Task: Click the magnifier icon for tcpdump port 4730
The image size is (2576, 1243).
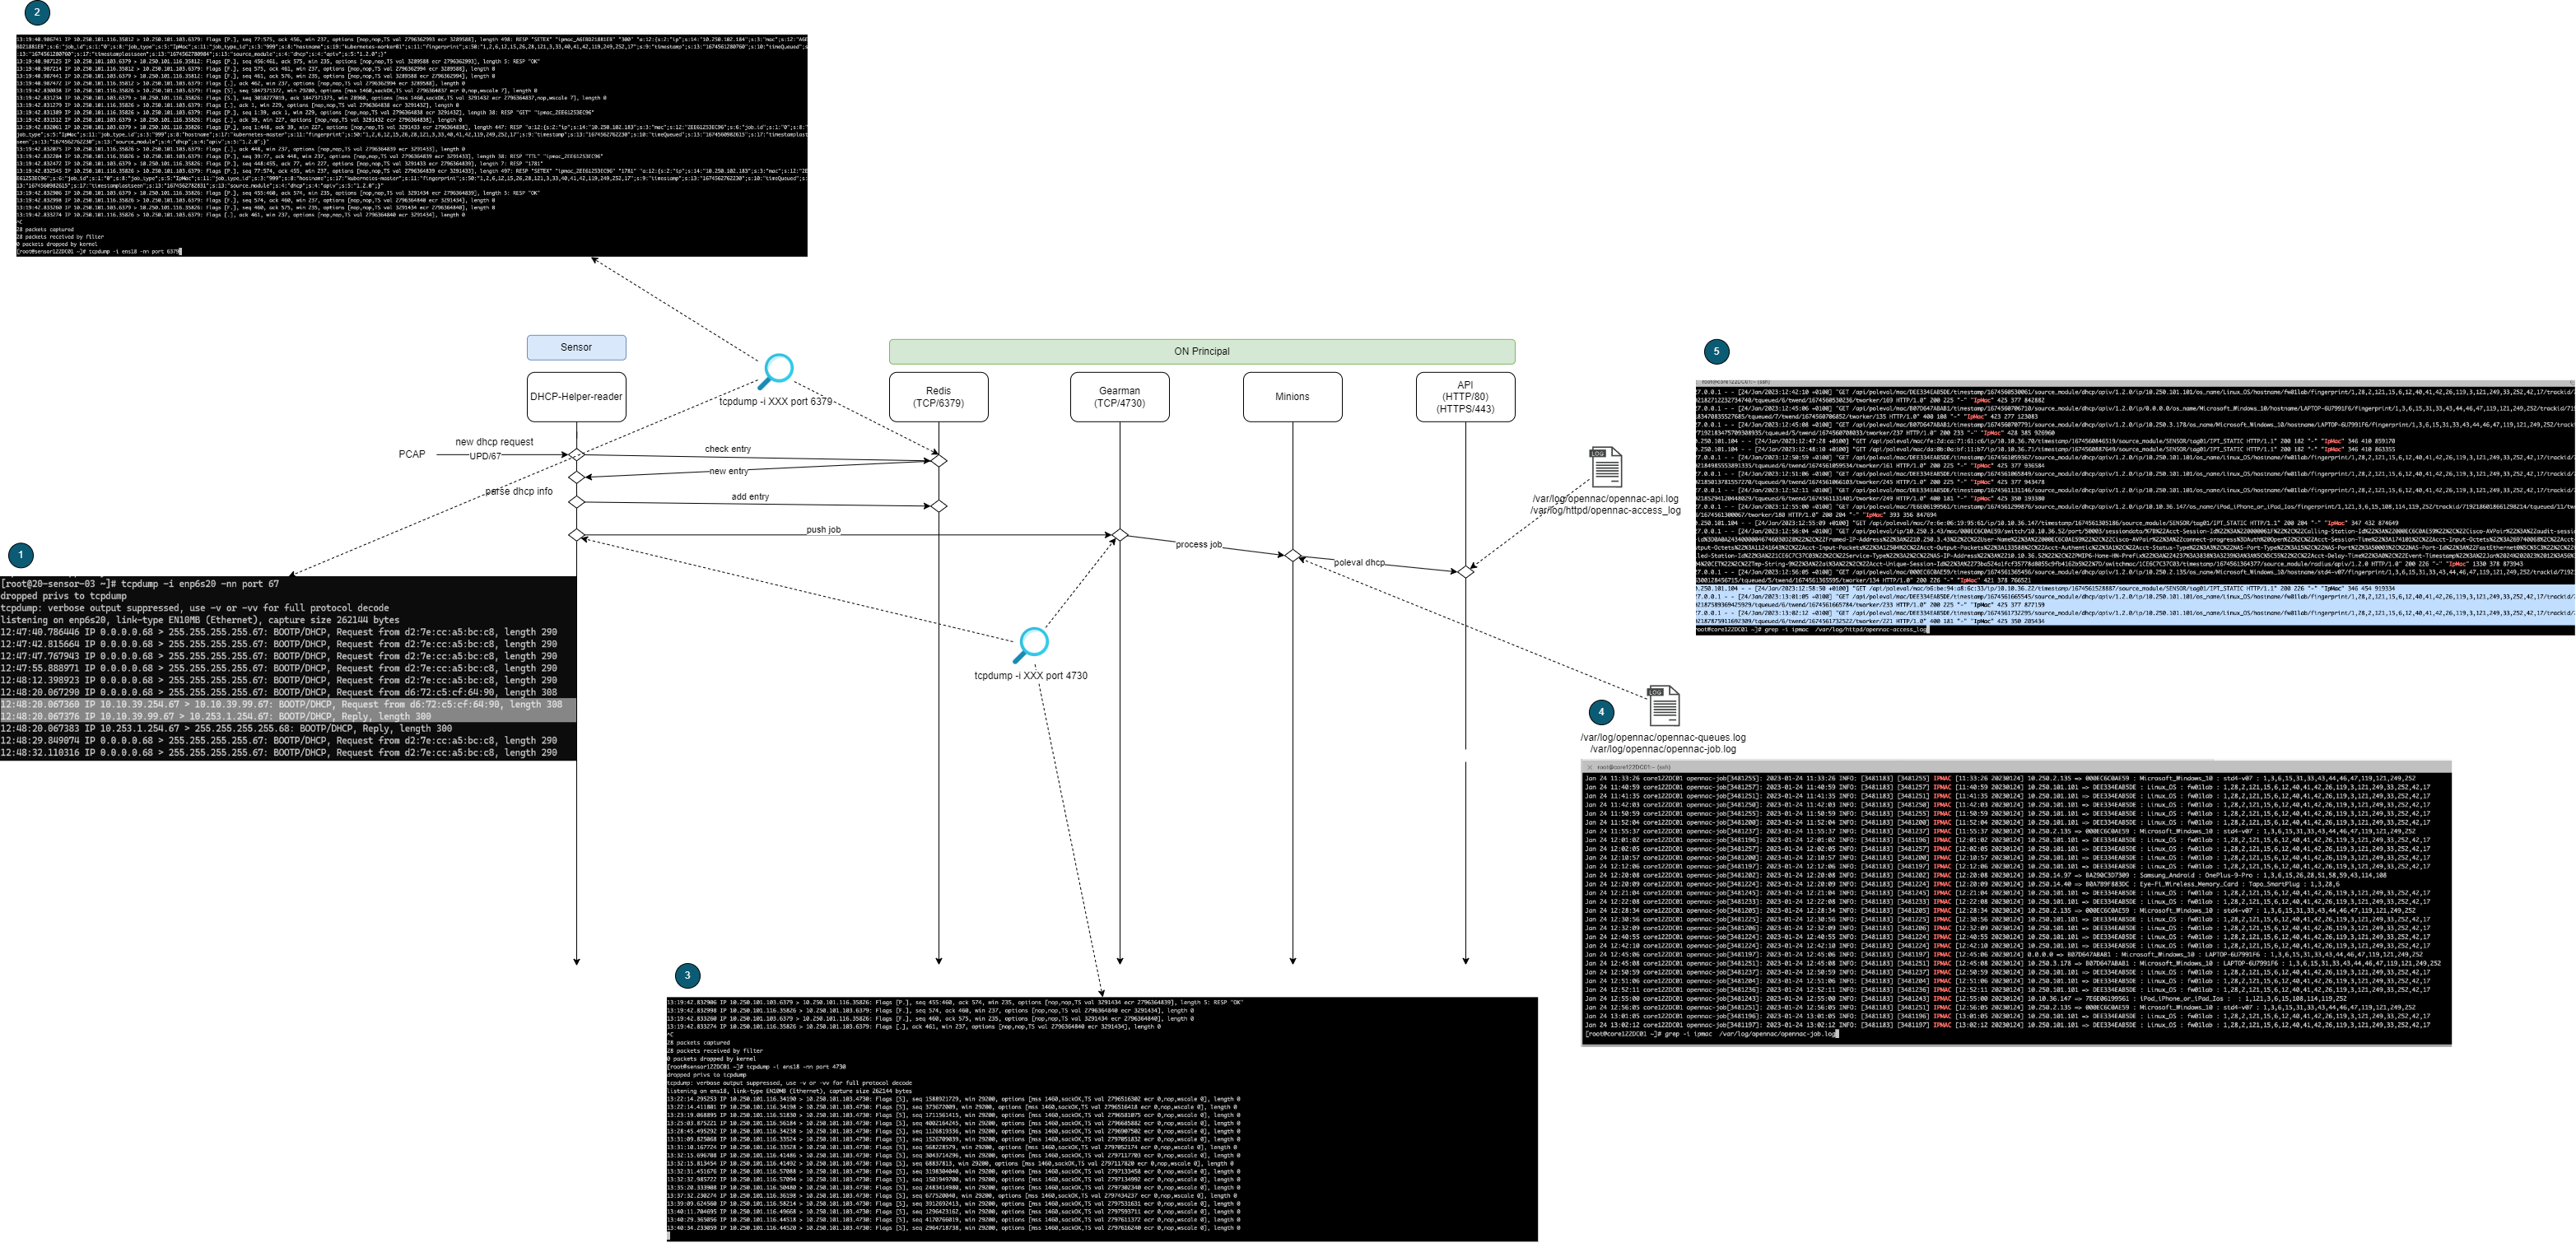Action: coord(1030,645)
